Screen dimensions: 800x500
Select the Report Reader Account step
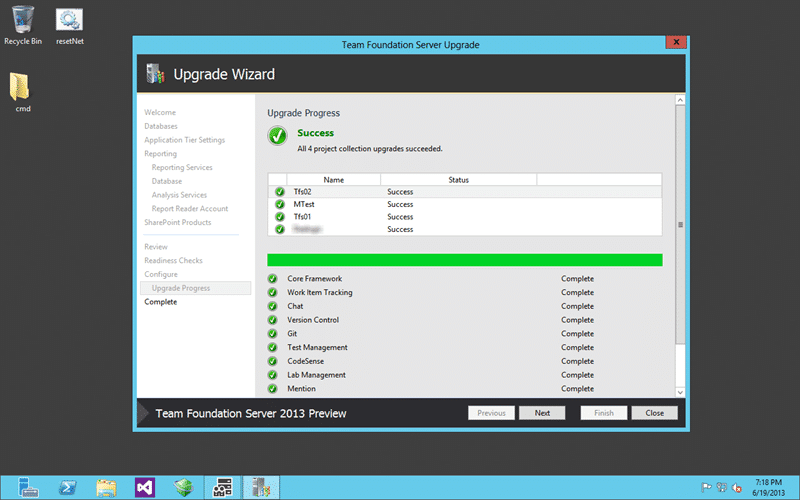point(190,209)
